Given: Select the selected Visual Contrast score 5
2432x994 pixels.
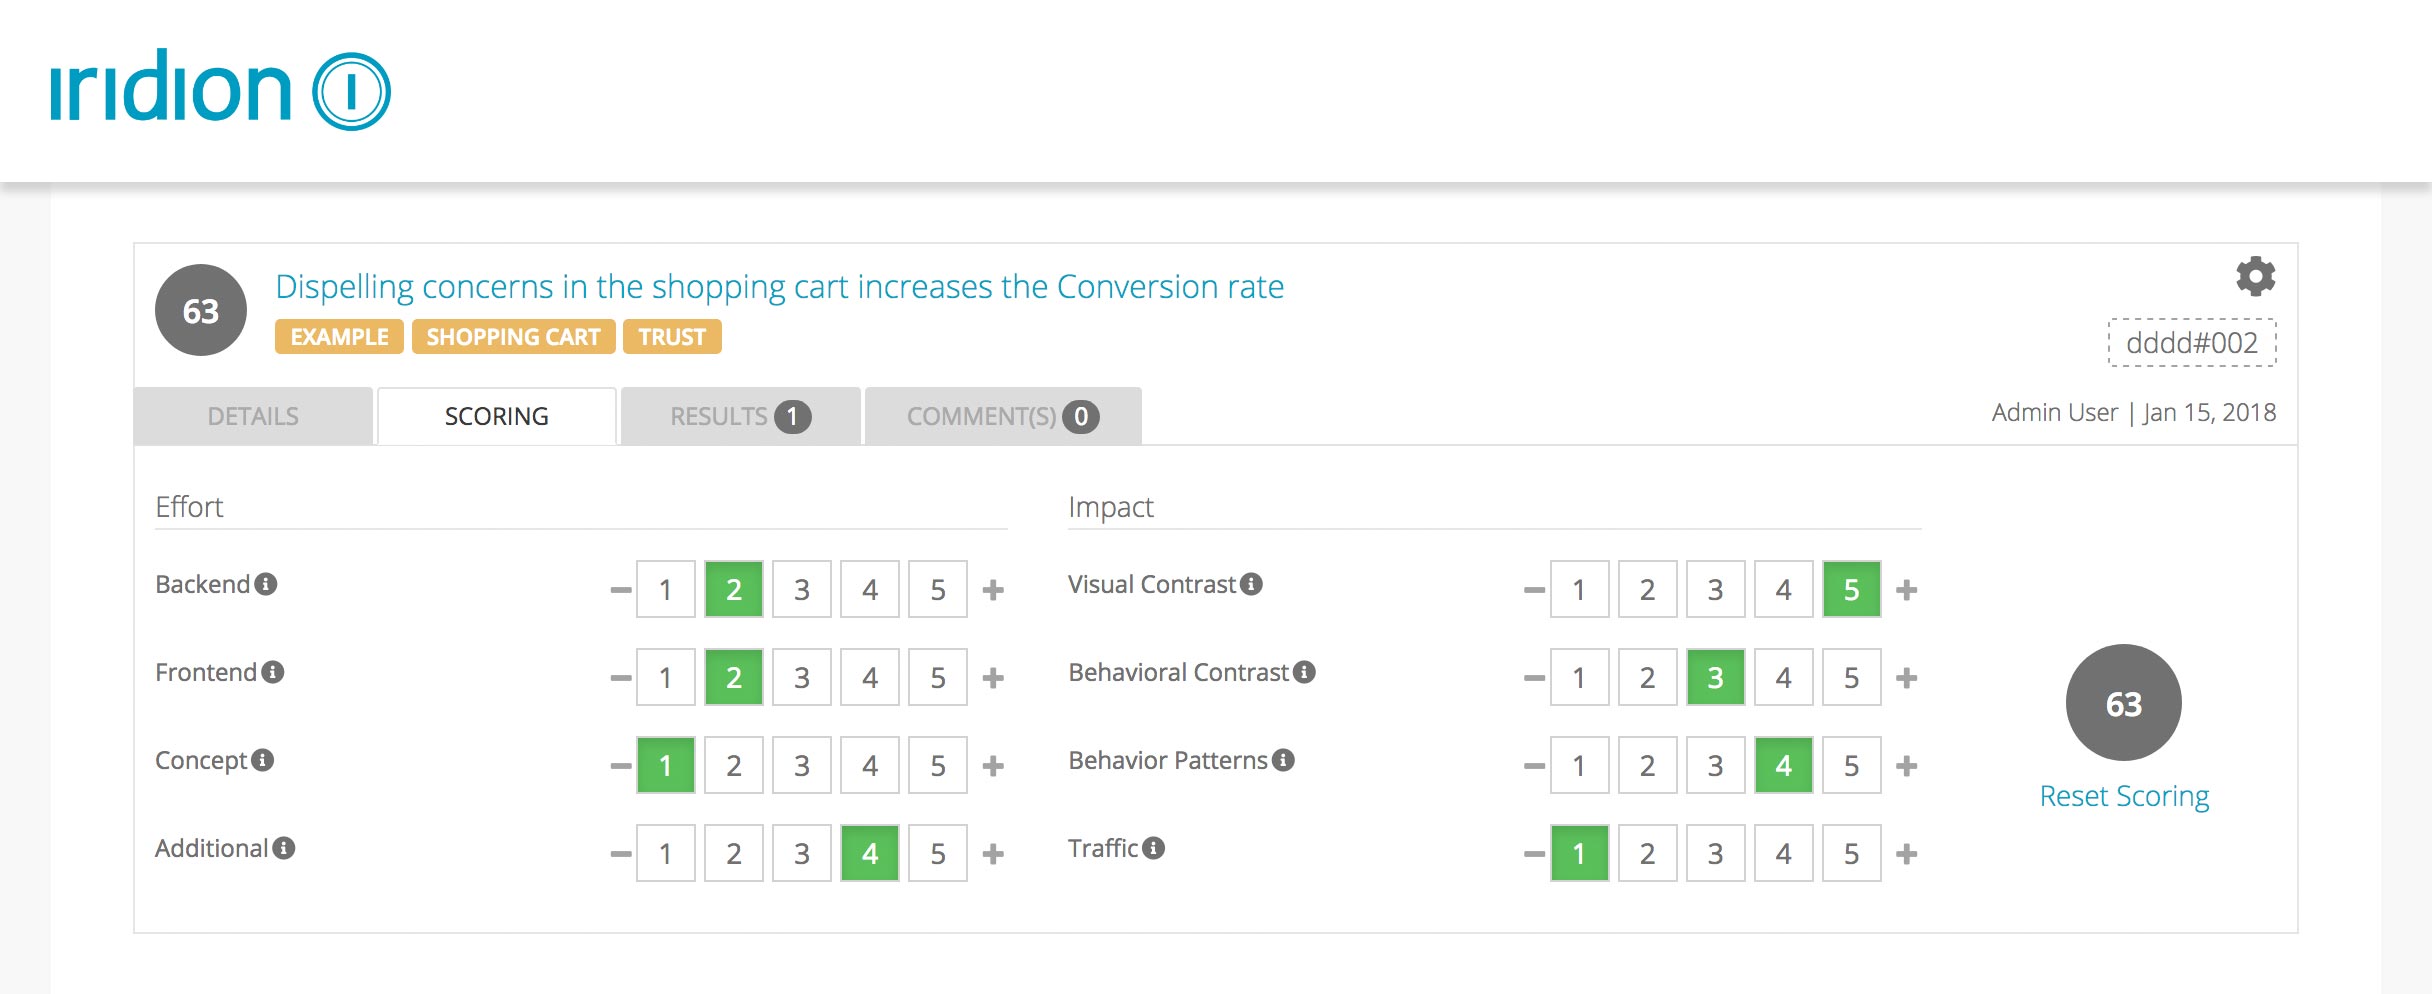Looking at the screenshot, I should (x=1852, y=590).
